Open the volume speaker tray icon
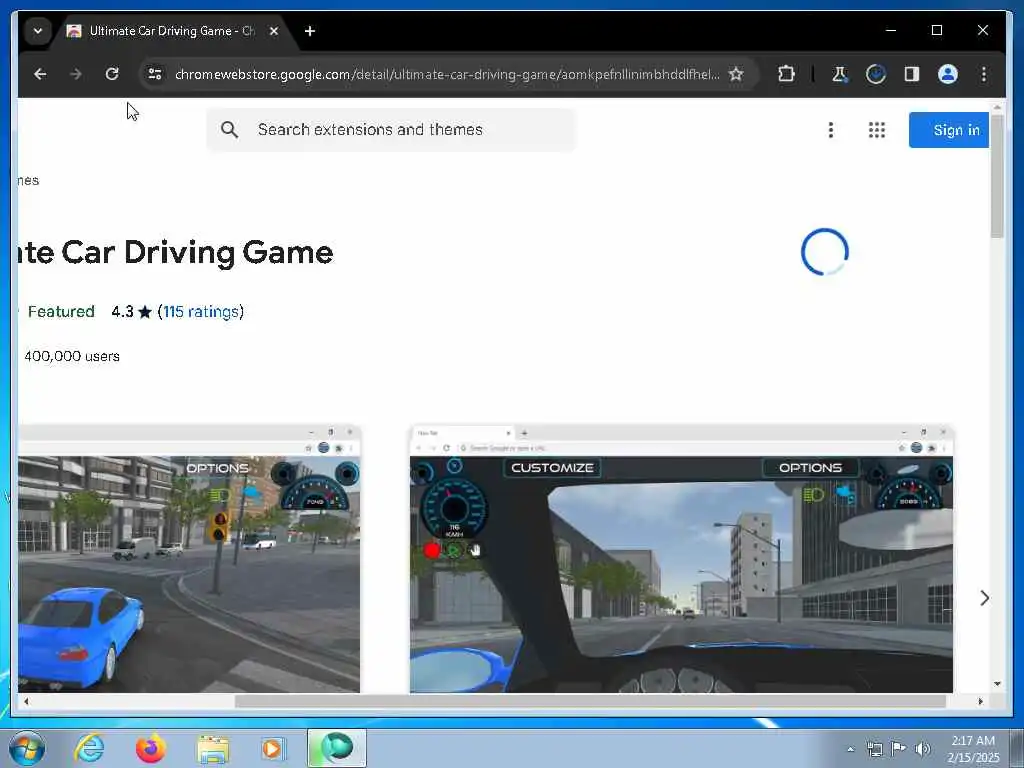 click(x=922, y=749)
